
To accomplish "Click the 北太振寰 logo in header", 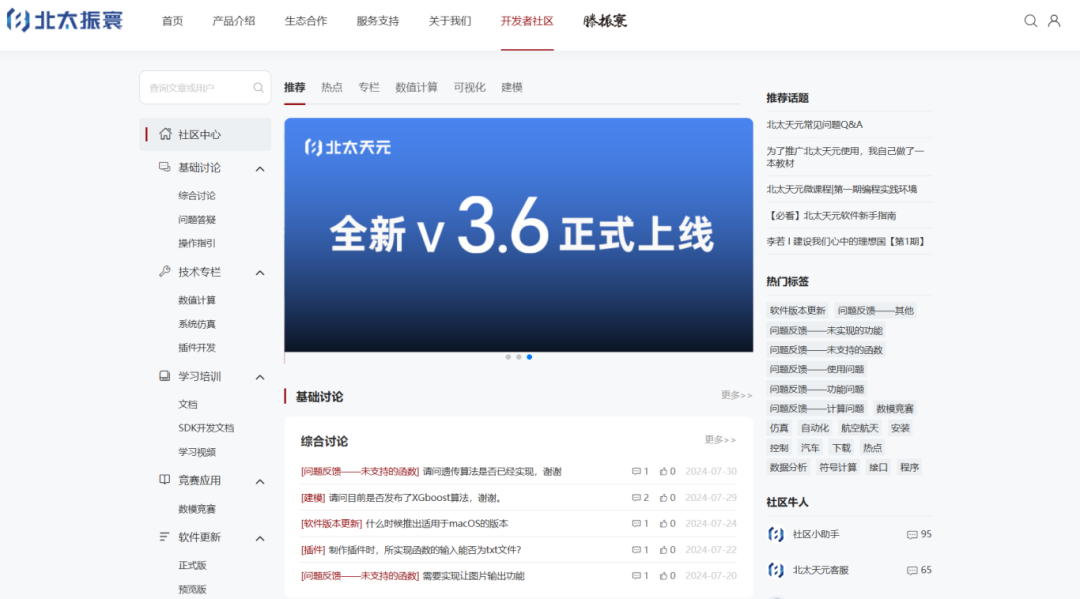I will coord(65,20).
